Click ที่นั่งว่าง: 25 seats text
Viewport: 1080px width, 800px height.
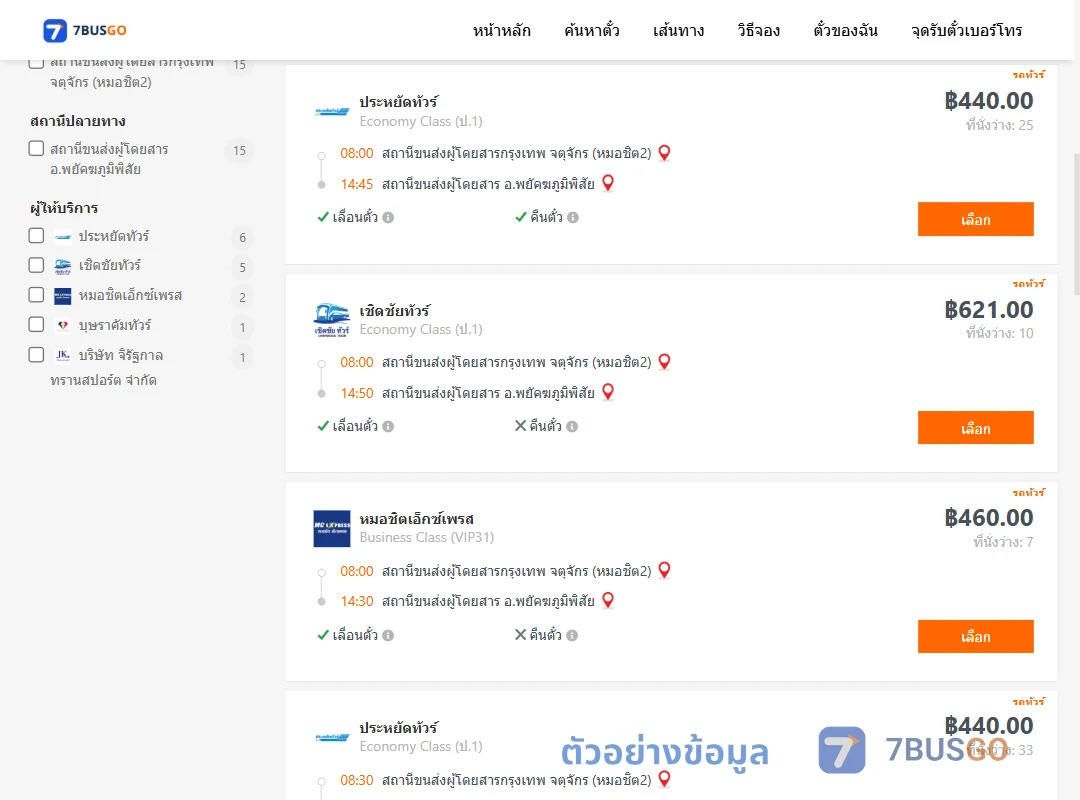(999, 125)
